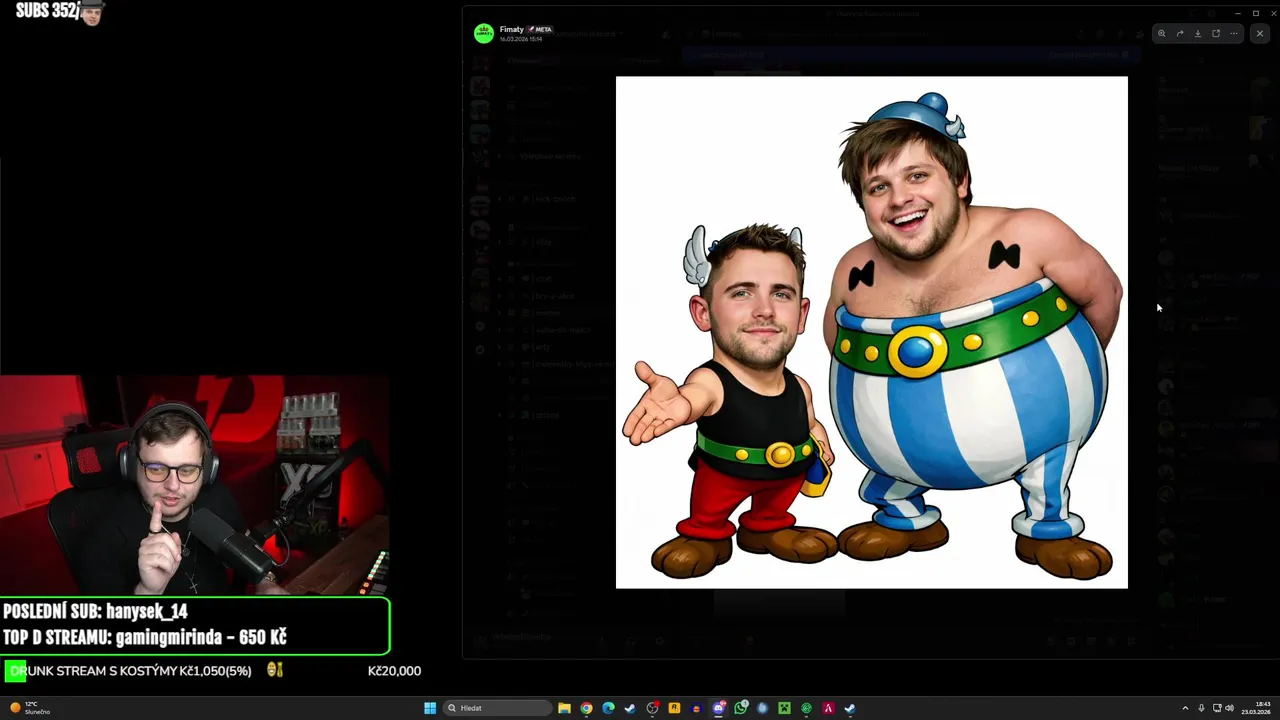Show hidden system tray icons

pyautogui.click(x=1185, y=708)
